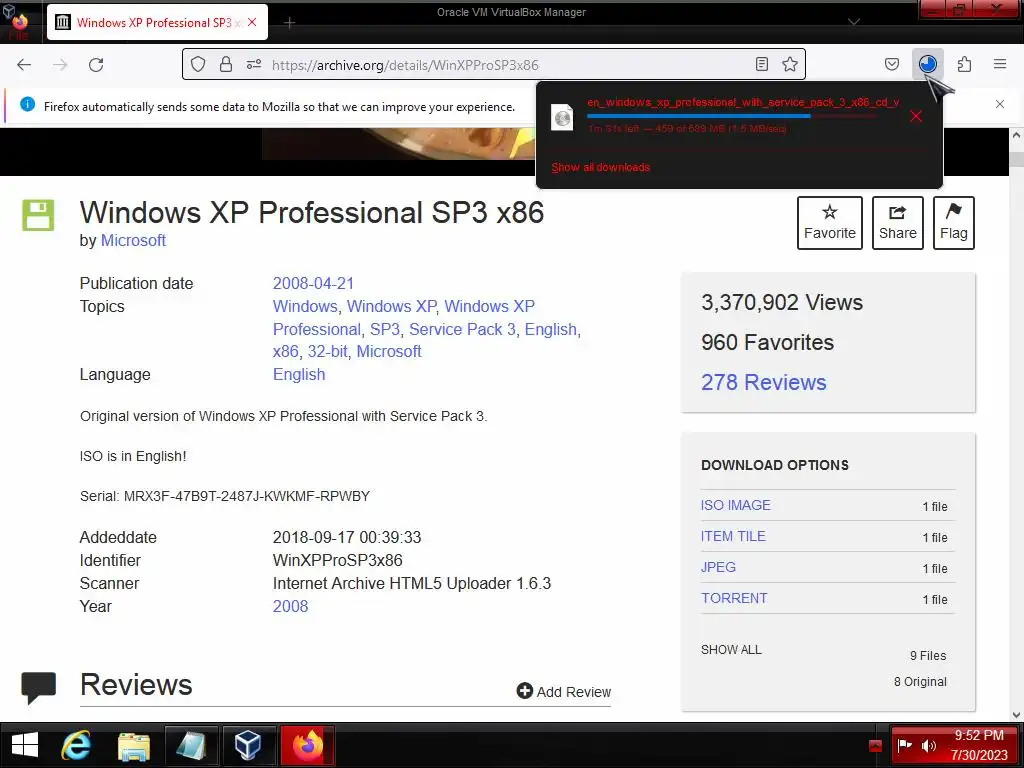Open the Windows XP topic link
Image resolution: width=1024 pixels, height=768 pixels.
tap(391, 306)
